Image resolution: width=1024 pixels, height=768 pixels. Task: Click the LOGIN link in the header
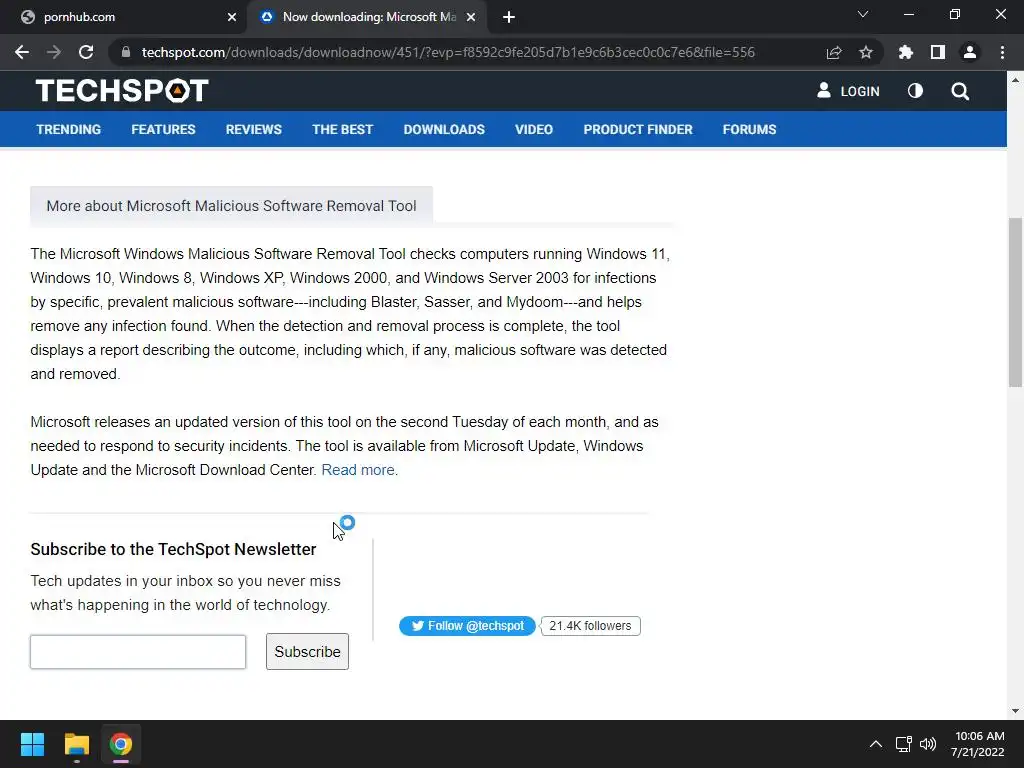coord(848,91)
